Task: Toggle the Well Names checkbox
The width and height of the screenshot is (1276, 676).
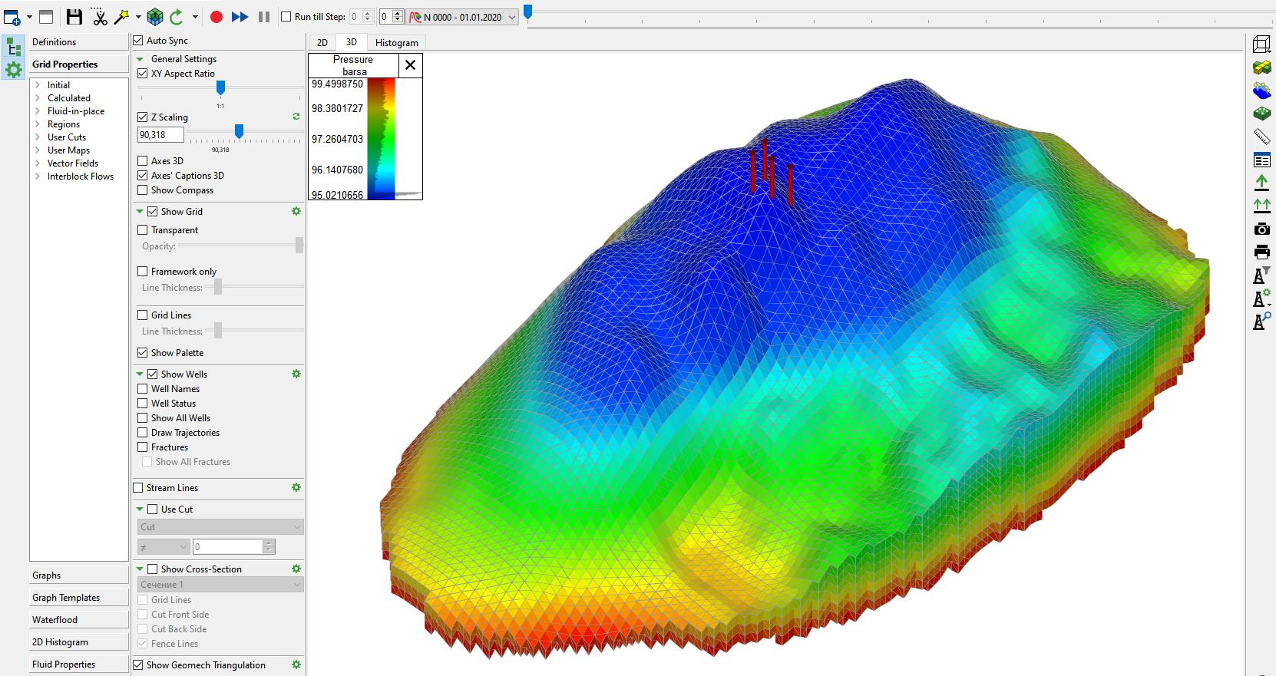Action: click(x=142, y=389)
